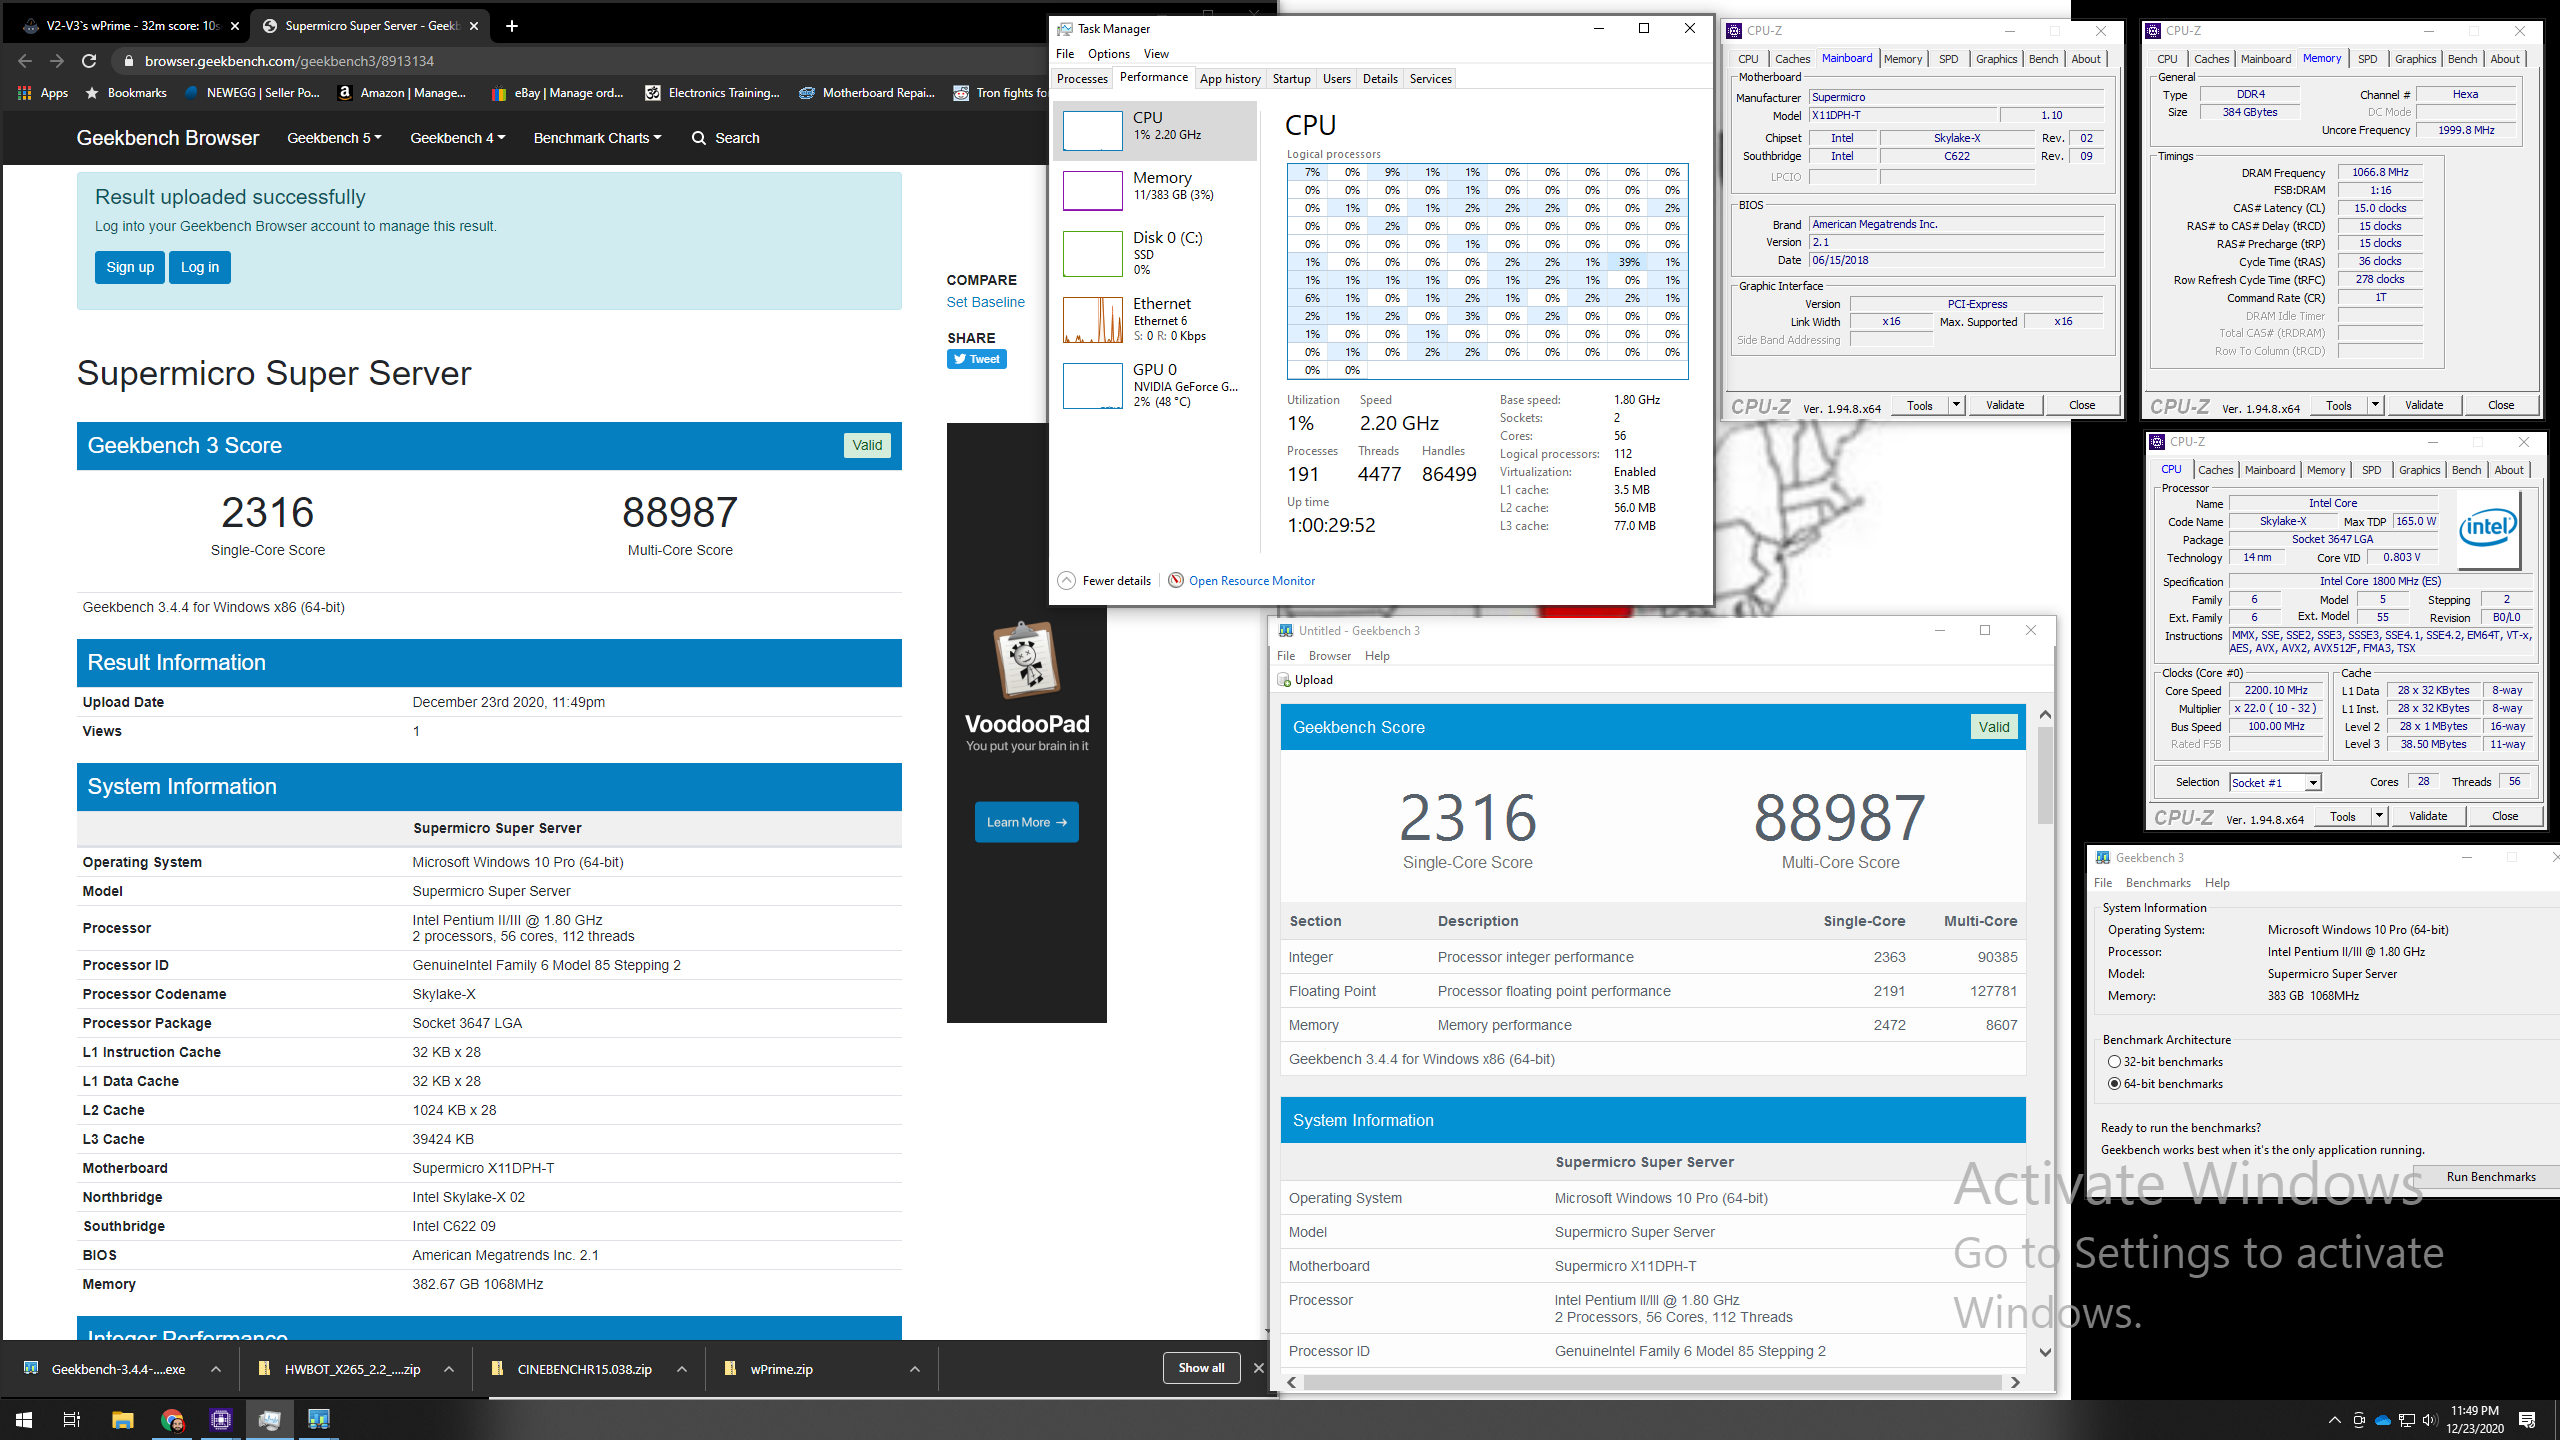Click the scroll down arrow in Geekbench 3 results
The height and width of the screenshot is (1440, 2560).
2045,1352
